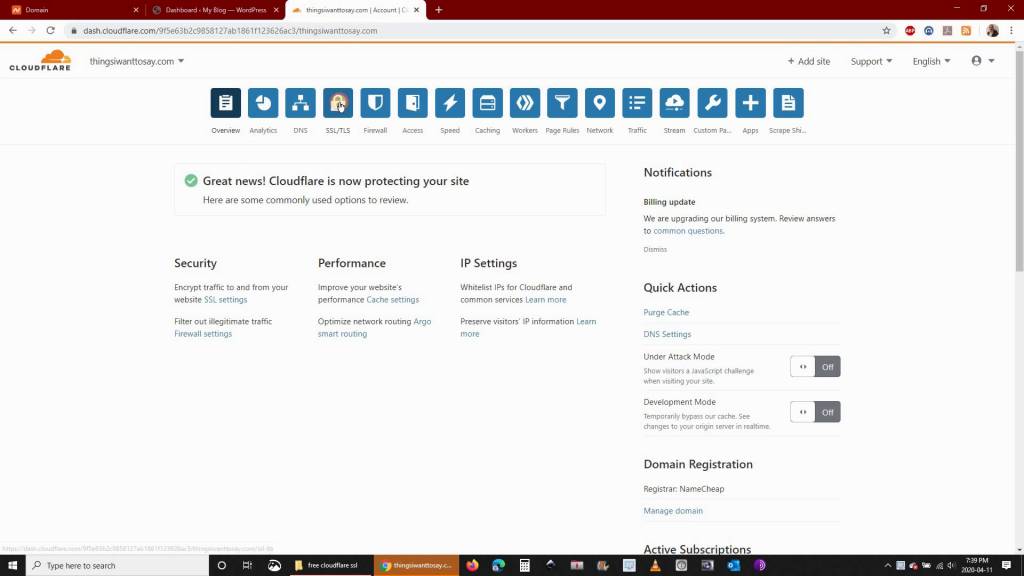Image resolution: width=1024 pixels, height=576 pixels.
Task: Toggle Development Mode switch
Action: pyautogui.click(x=815, y=412)
